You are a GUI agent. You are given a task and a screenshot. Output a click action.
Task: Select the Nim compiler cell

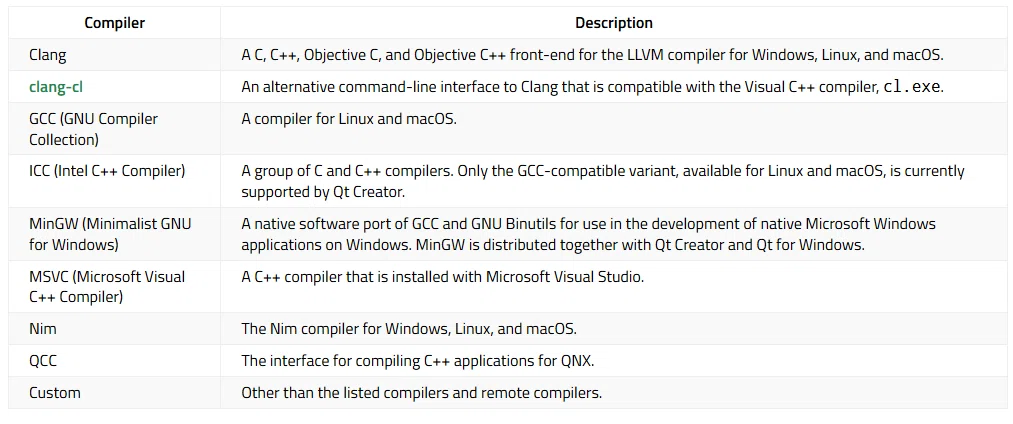[x=114, y=328]
